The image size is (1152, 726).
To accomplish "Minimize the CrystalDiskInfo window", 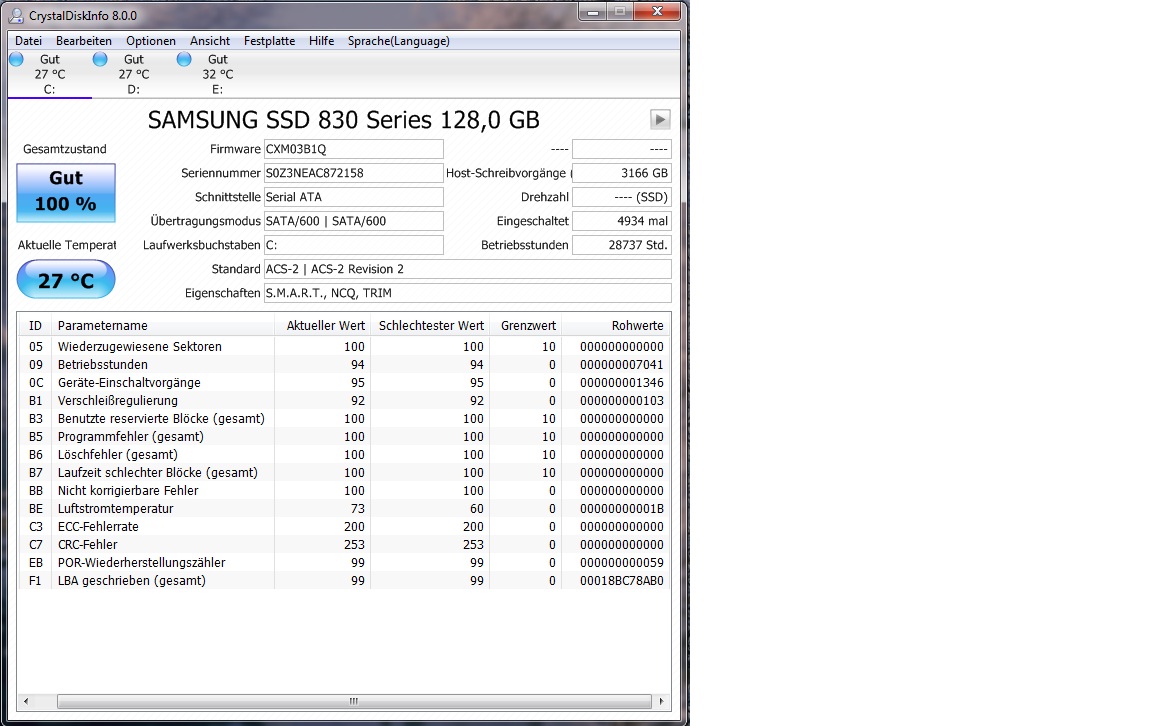I will point(593,12).
